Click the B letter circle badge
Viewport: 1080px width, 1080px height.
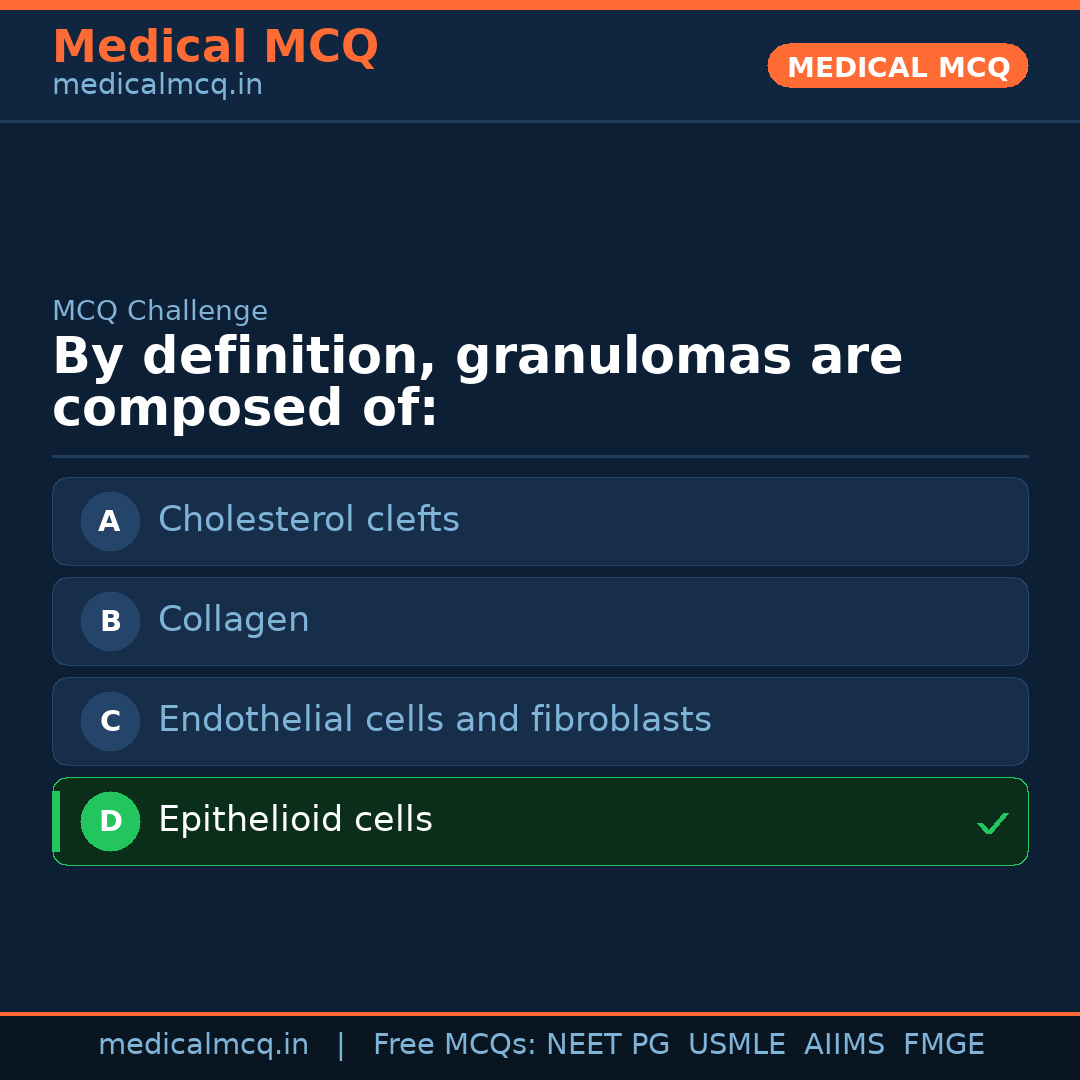coord(110,621)
